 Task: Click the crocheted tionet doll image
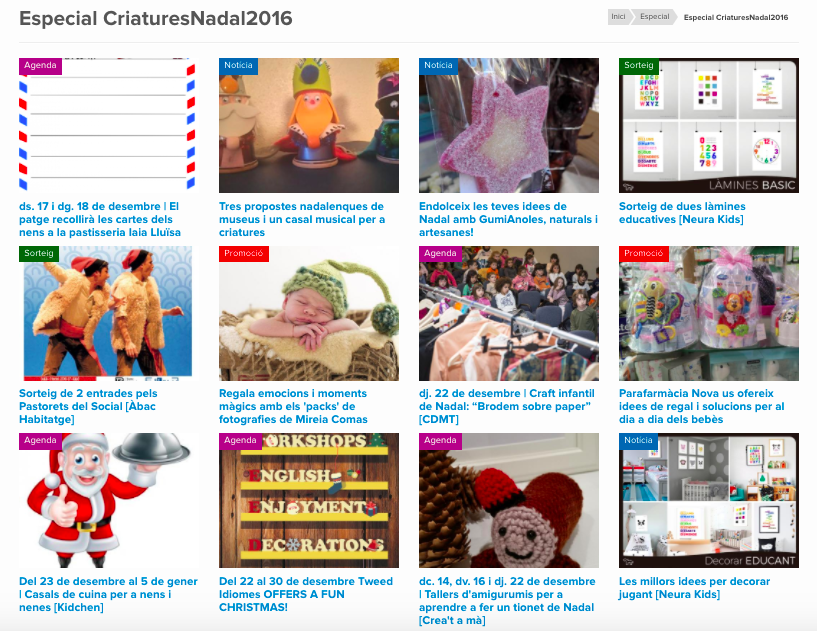point(509,500)
